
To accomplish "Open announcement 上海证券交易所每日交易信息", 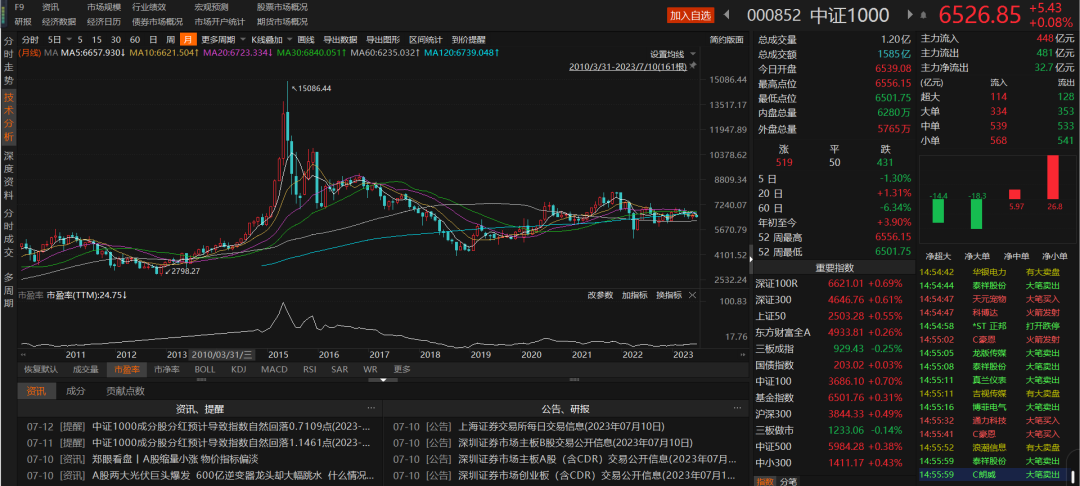I will tap(561, 426).
